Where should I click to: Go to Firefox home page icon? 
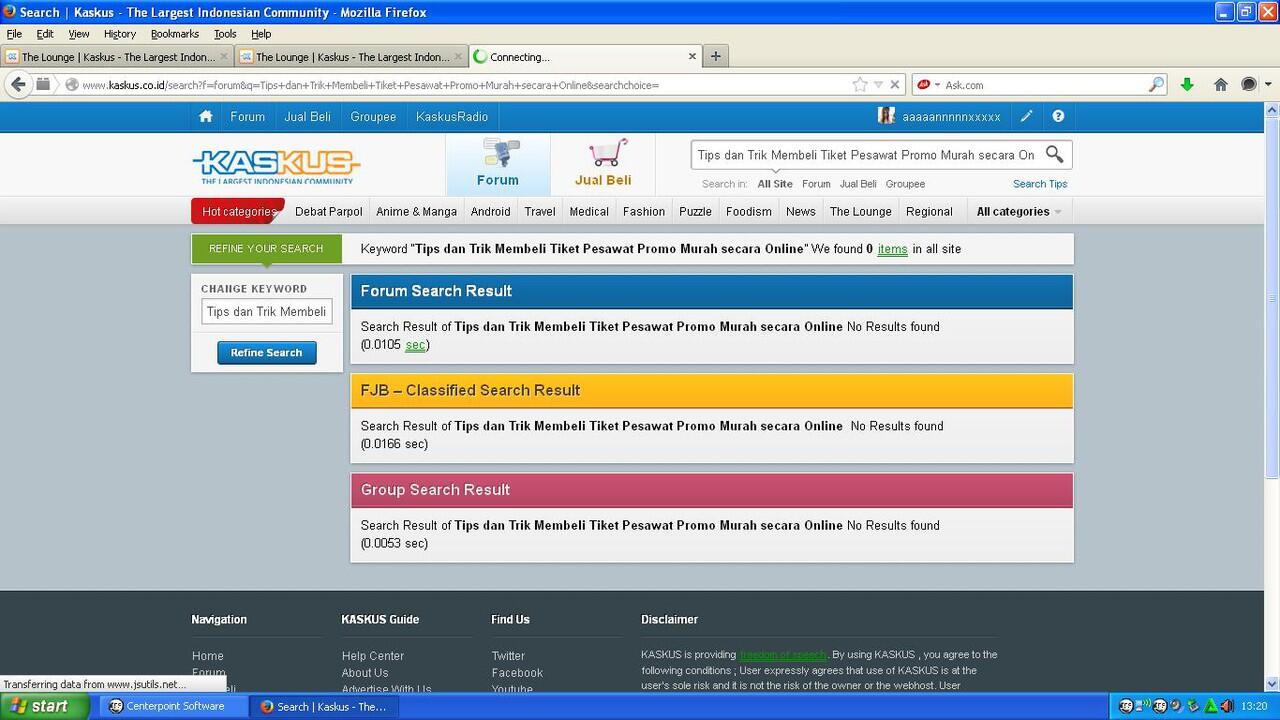coord(1220,85)
